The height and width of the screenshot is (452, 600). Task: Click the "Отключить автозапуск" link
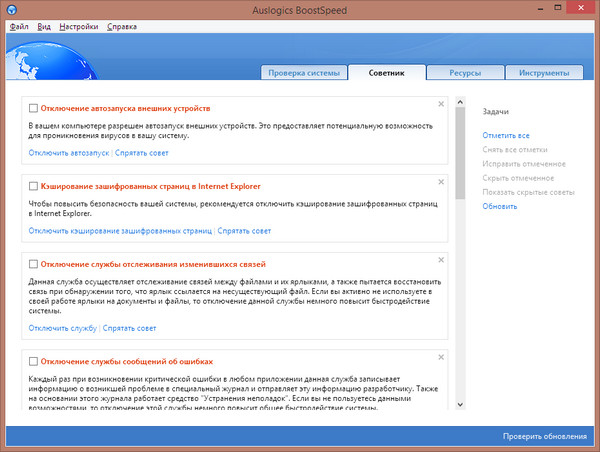(x=68, y=153)
